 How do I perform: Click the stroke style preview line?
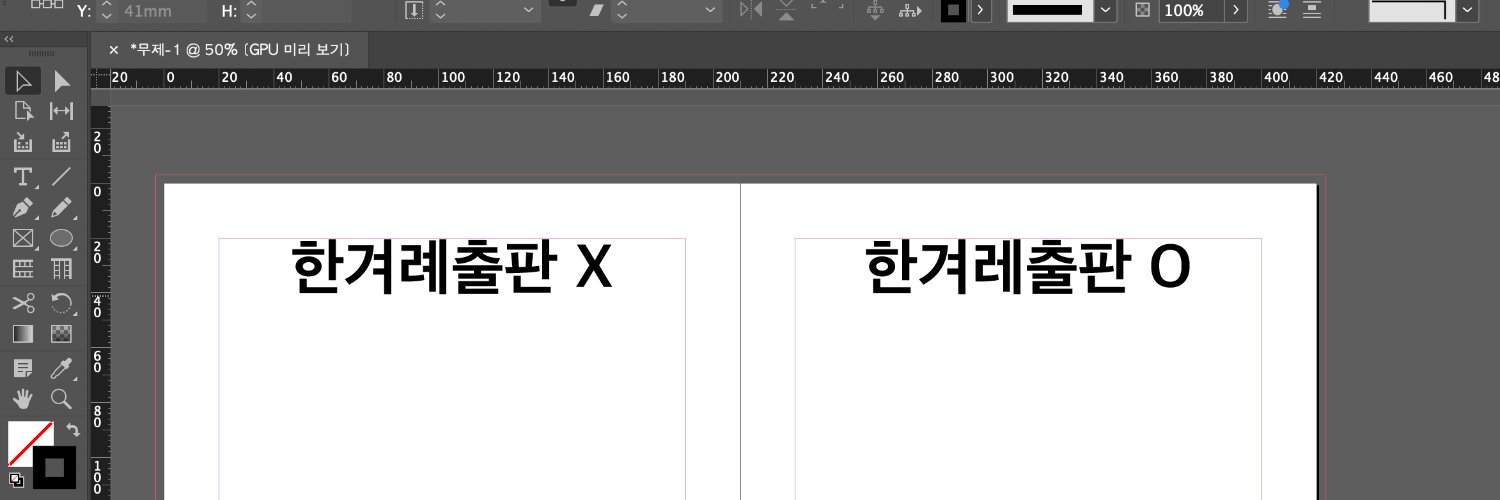pyautogui.click(x=1049, y=10)
